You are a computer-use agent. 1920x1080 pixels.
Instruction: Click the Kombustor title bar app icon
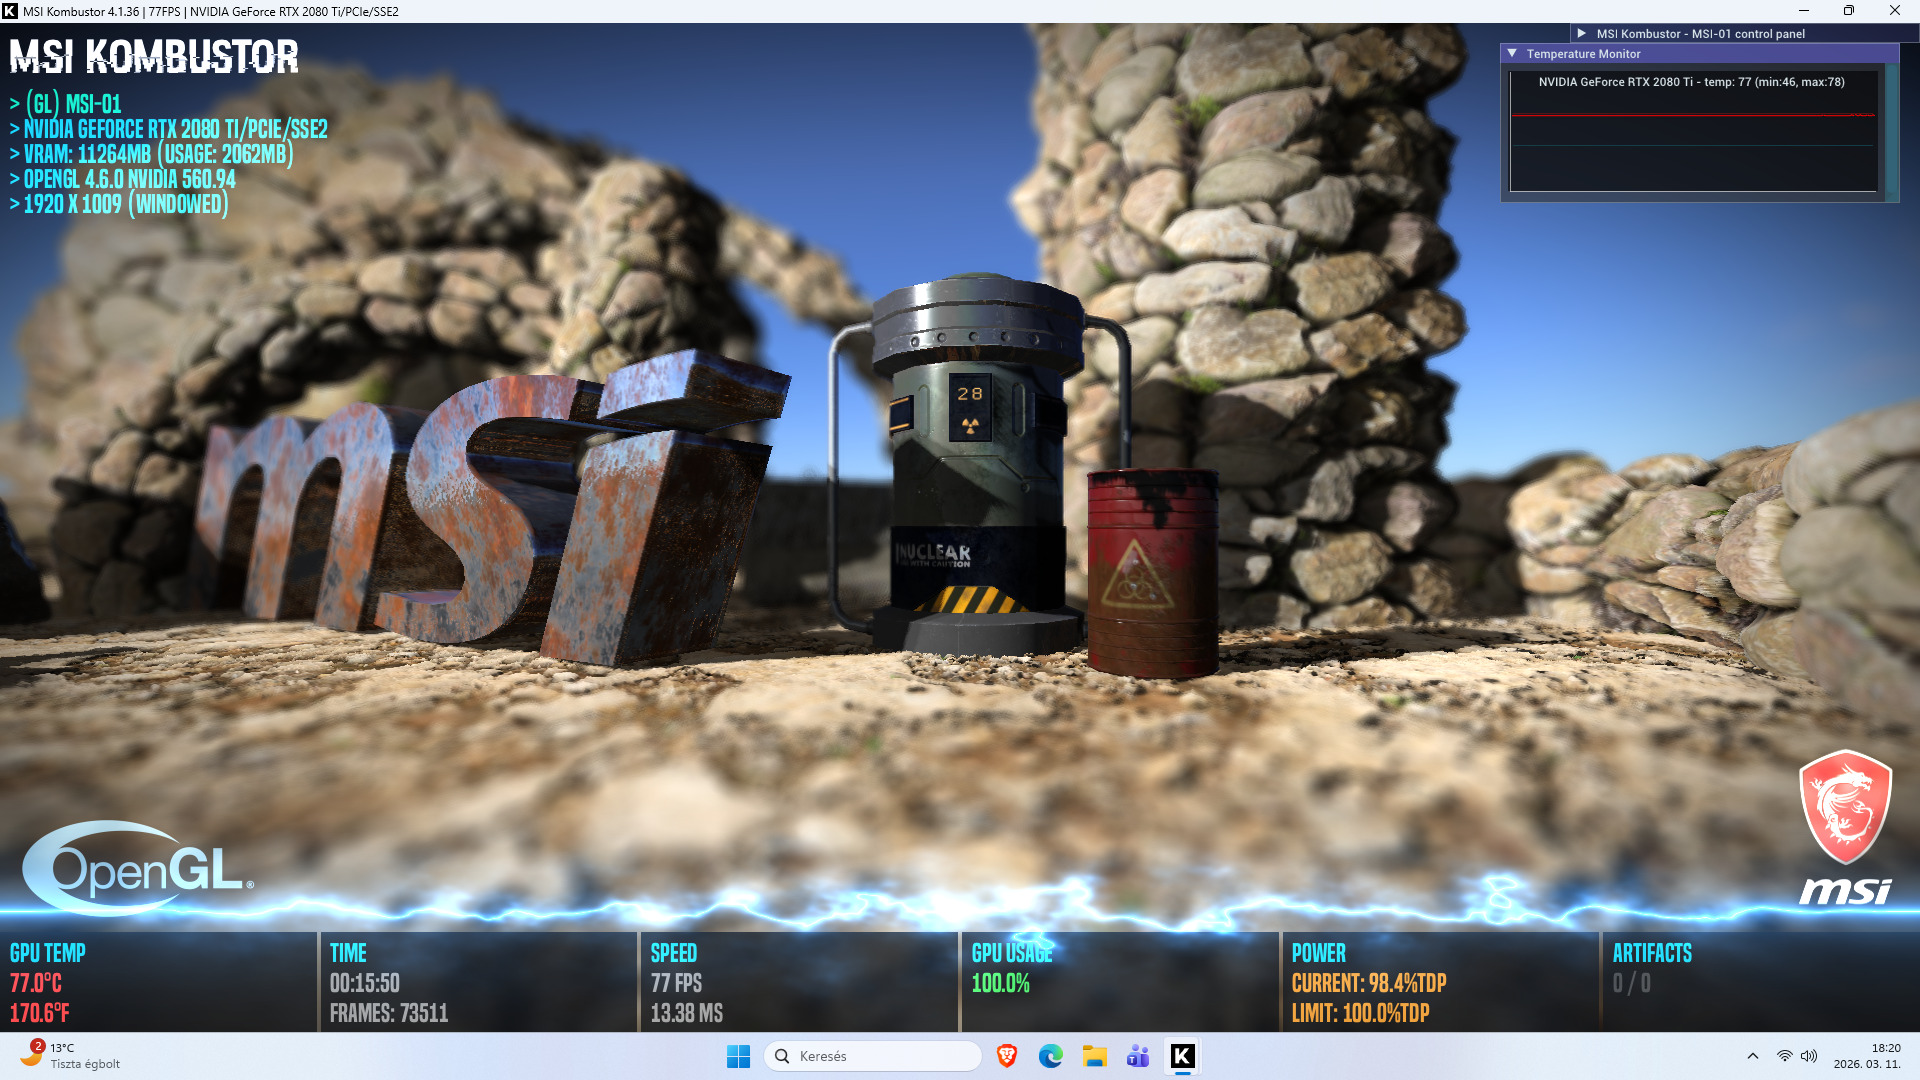click(10, 11)
